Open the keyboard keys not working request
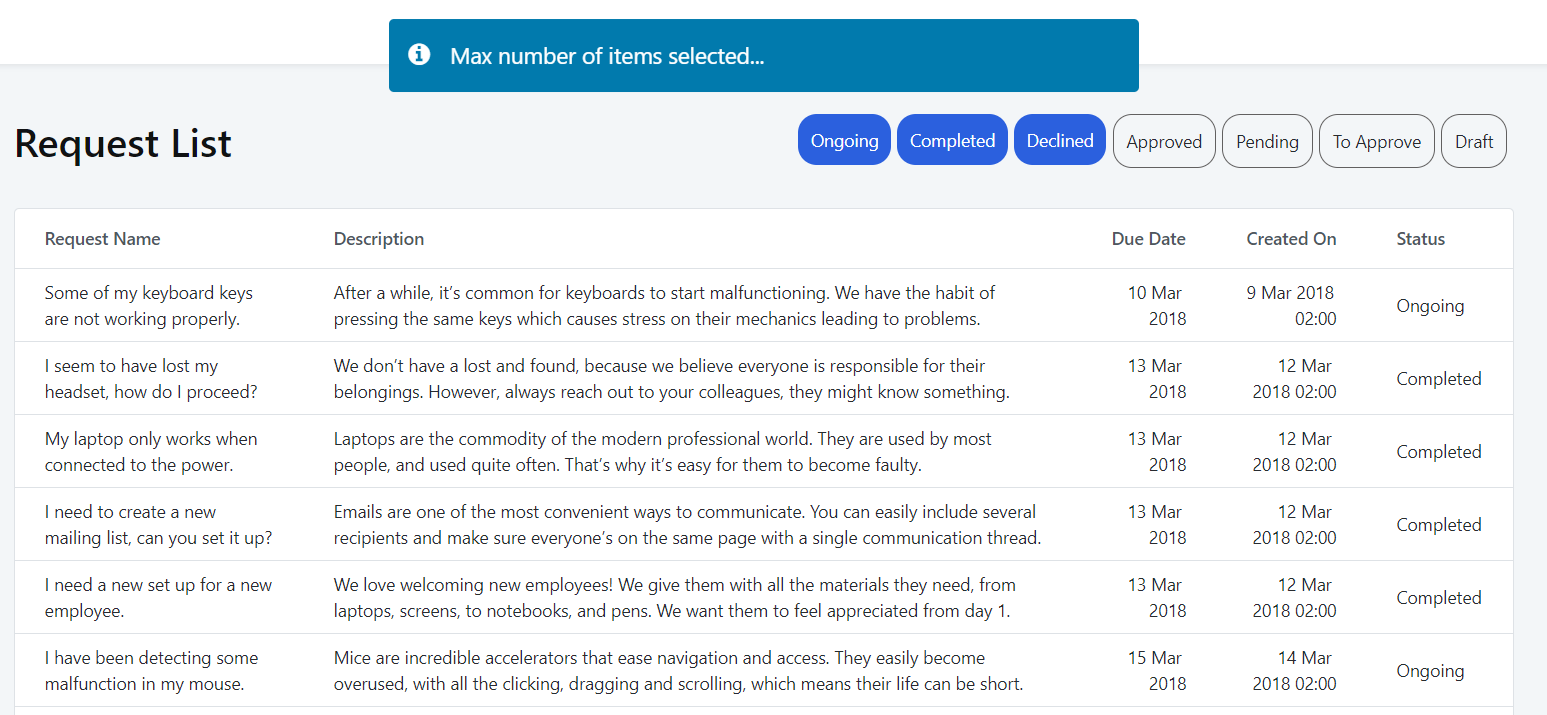This screenshot has width=1547, height=715. (149, 306)
